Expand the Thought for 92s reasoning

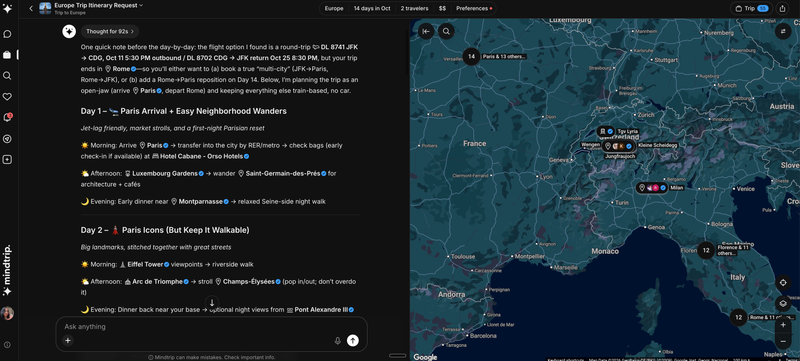tap(110, 31)
